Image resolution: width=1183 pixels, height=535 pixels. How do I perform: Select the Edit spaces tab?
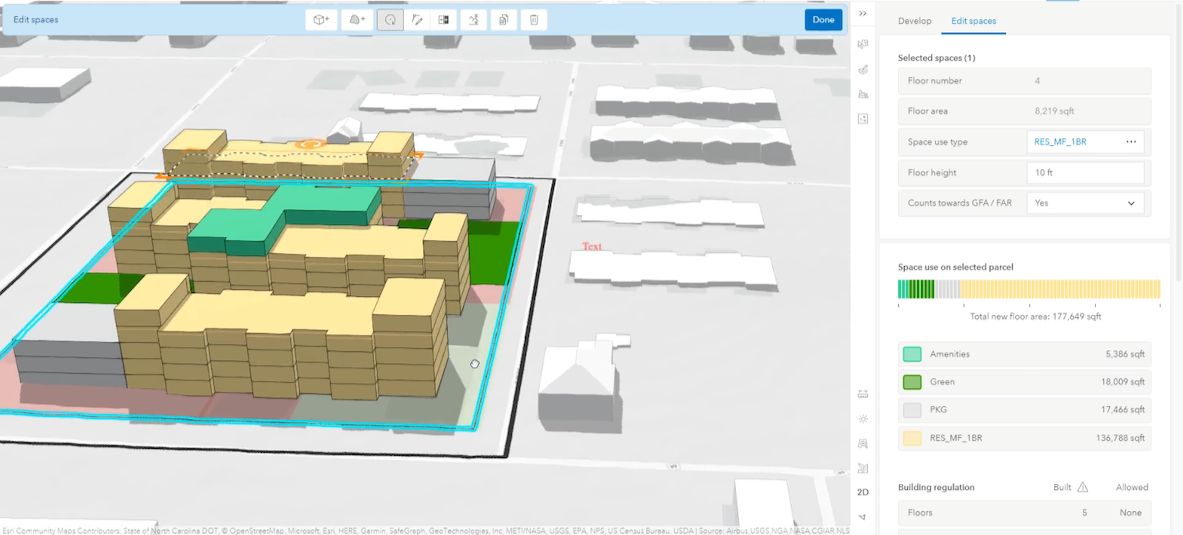[x=973, y=21]
